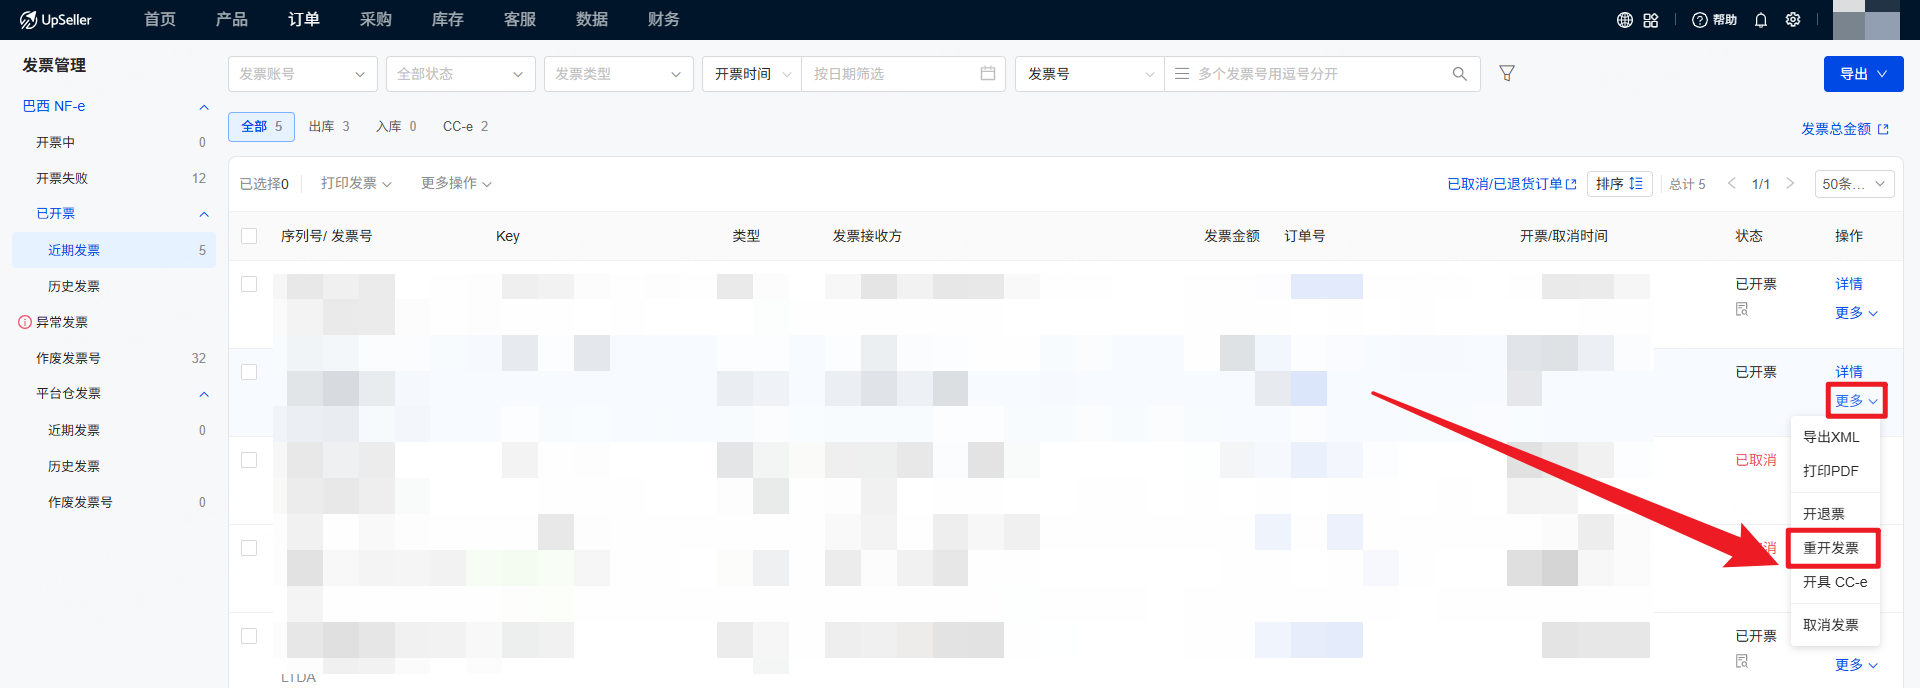Open the 发票总金额 link
This screenshot has height=688, width=1920.
[x=1843, y=129]
